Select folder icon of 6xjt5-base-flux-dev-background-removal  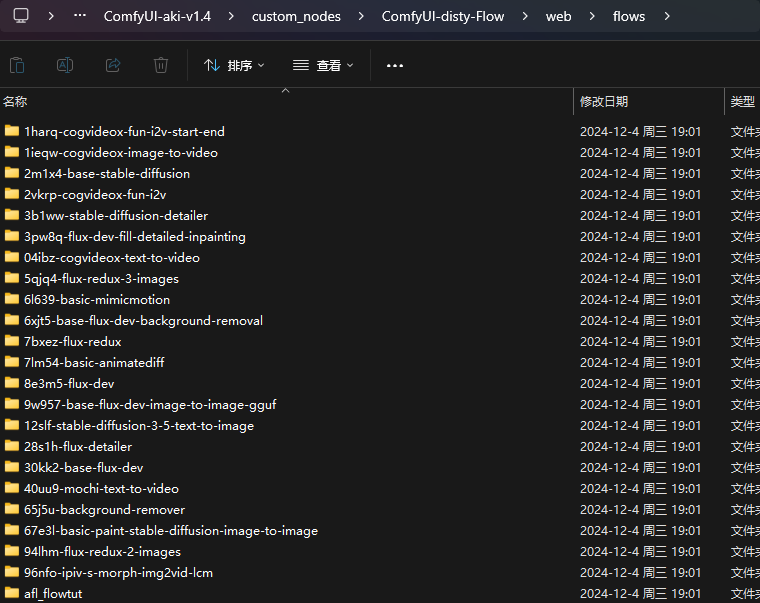click(12, 320)
